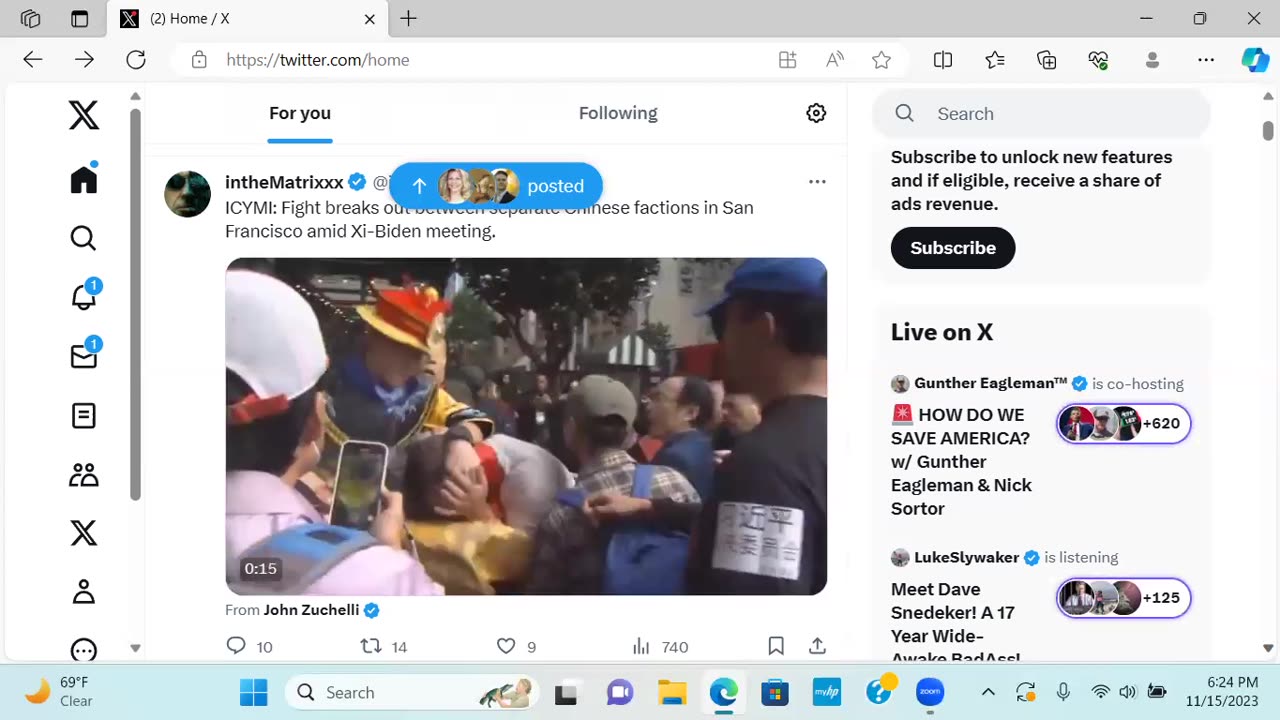Click LukeSlywaker listener name

click(x=966, y=558)
